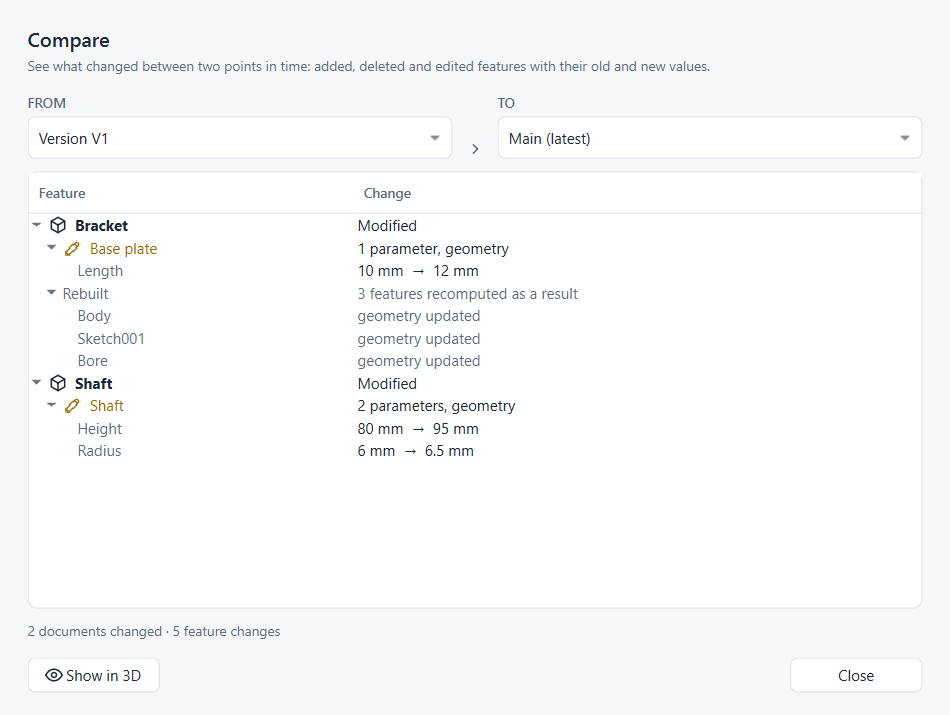Screen dimensions: 950x715
Task: Collapse the Shaft feature parameters
Action: coord(51,405)
